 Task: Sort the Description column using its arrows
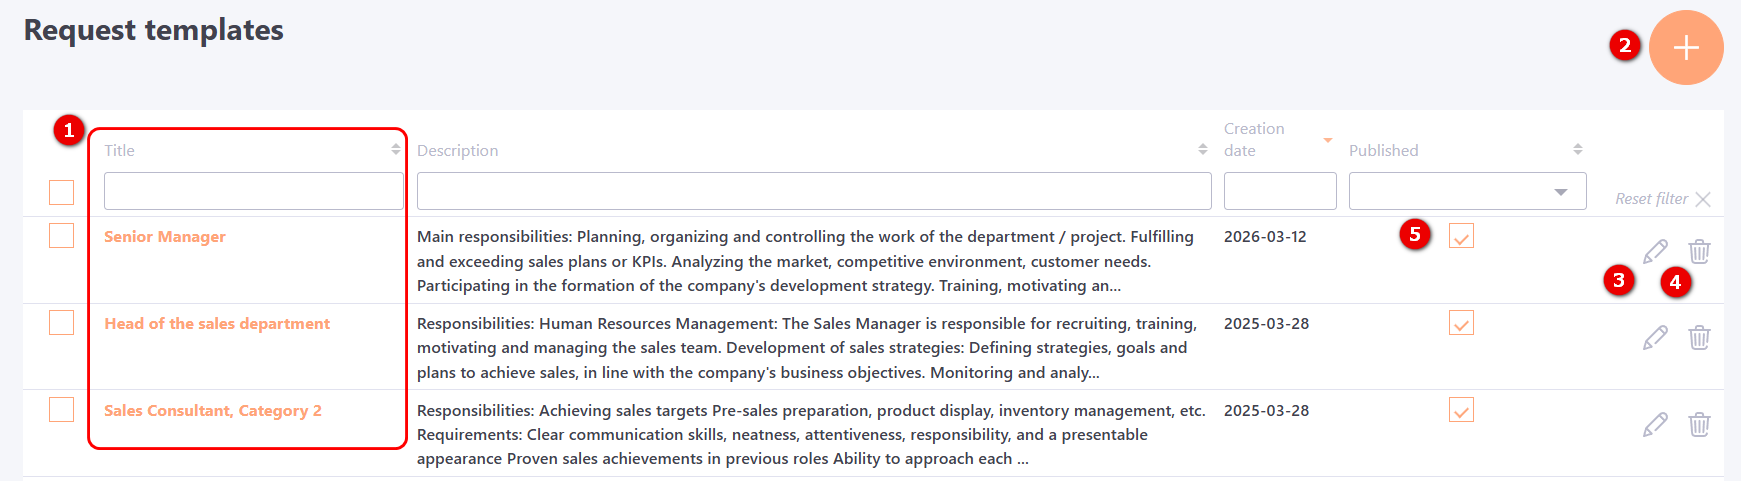tap(1202, 149)
